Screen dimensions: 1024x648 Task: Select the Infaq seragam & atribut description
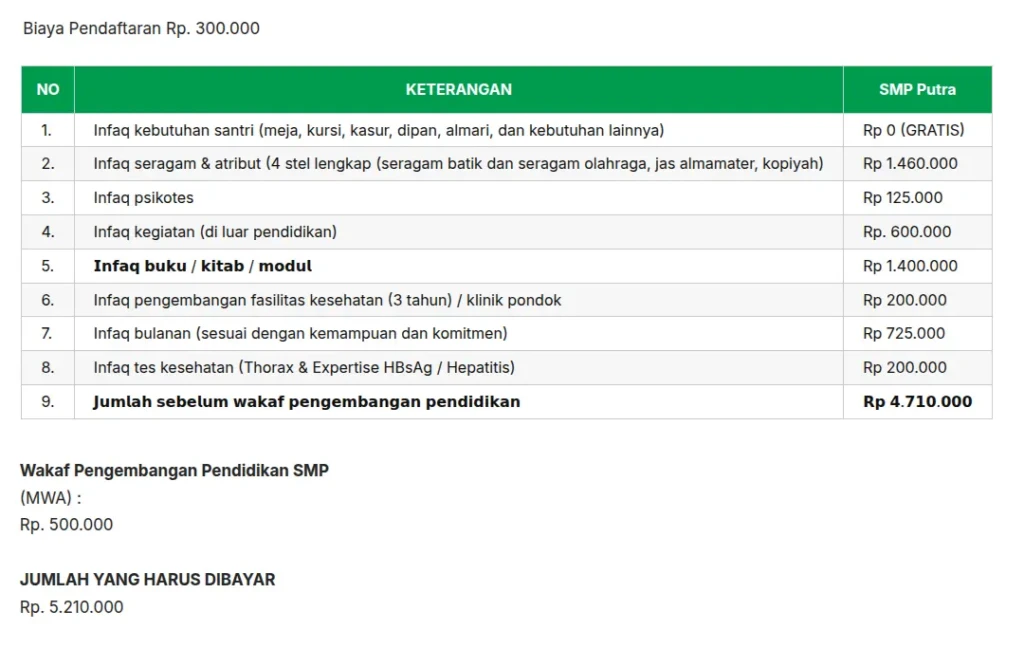(x=458, y=164)
